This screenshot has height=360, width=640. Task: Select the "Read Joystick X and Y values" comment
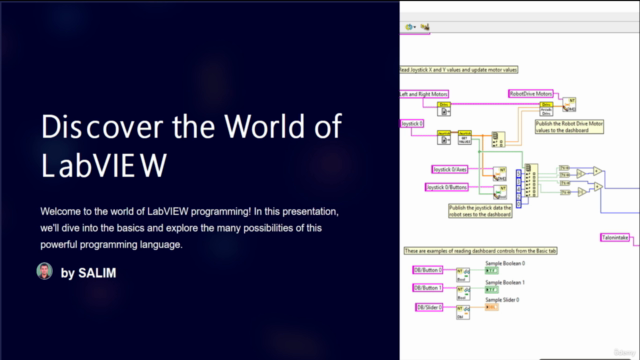[459, 70]
